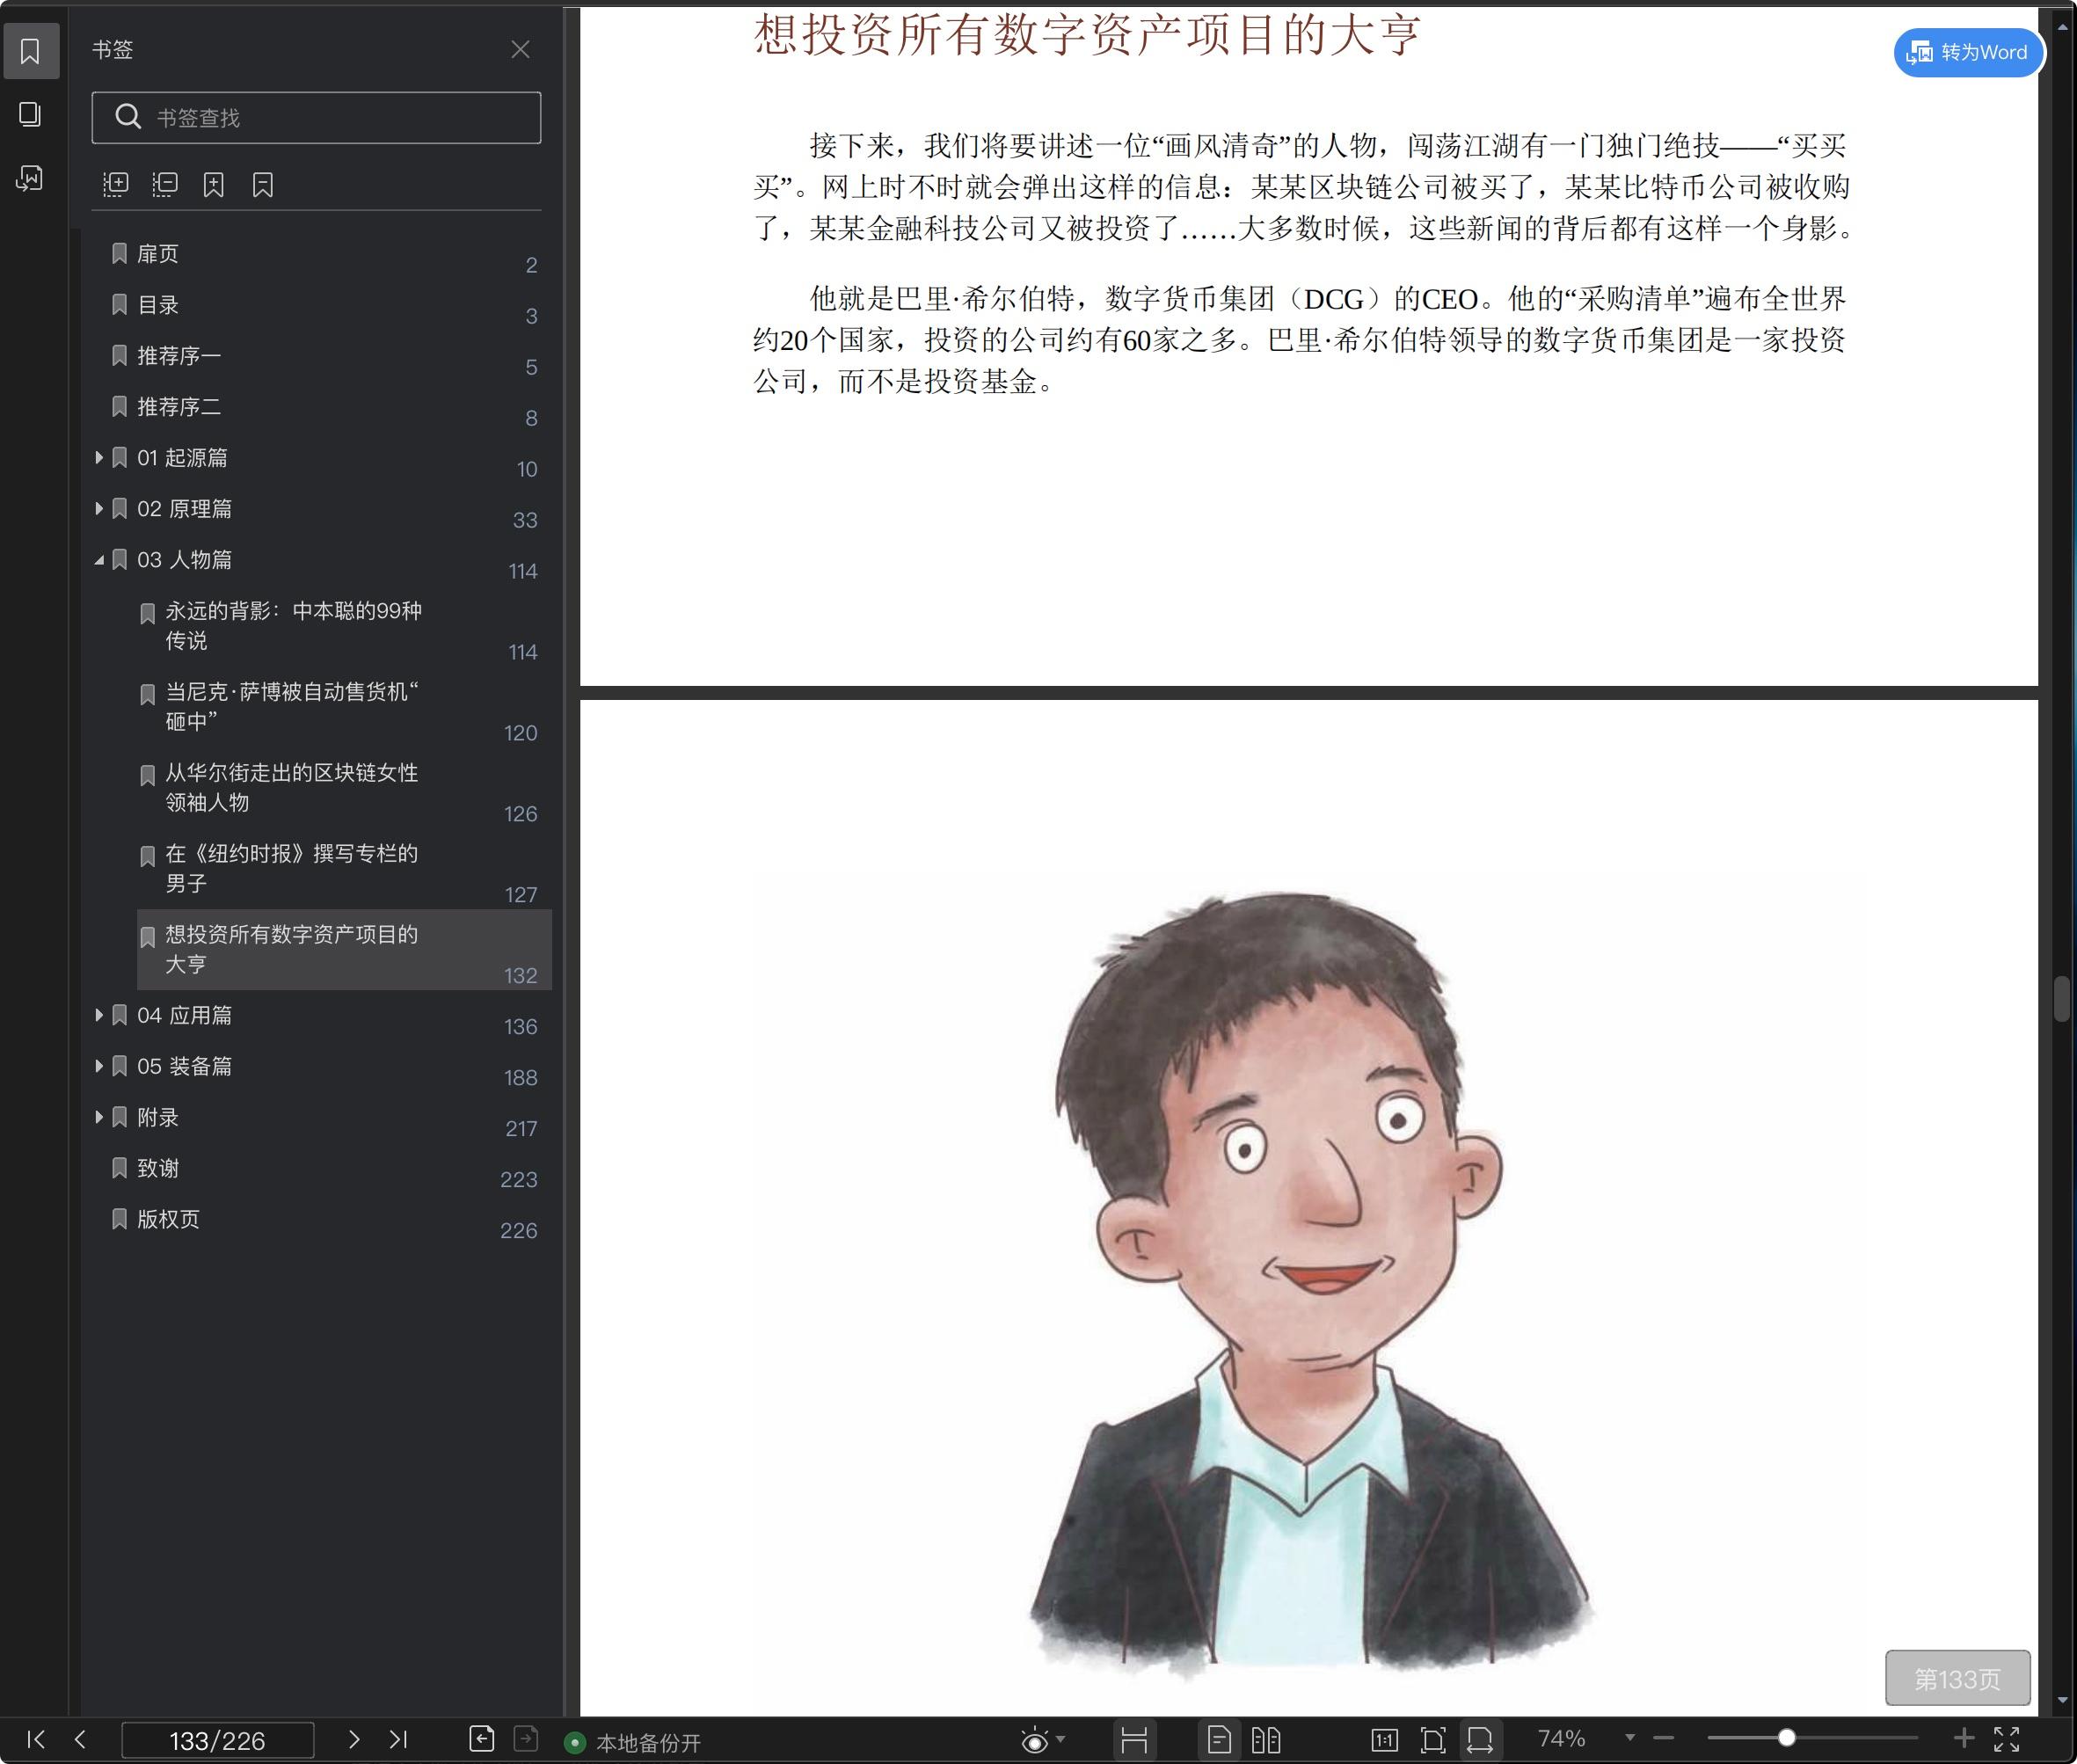
Task: Open the 目录 bookmark
Action: pyautogui.click(x=158, y=305)
